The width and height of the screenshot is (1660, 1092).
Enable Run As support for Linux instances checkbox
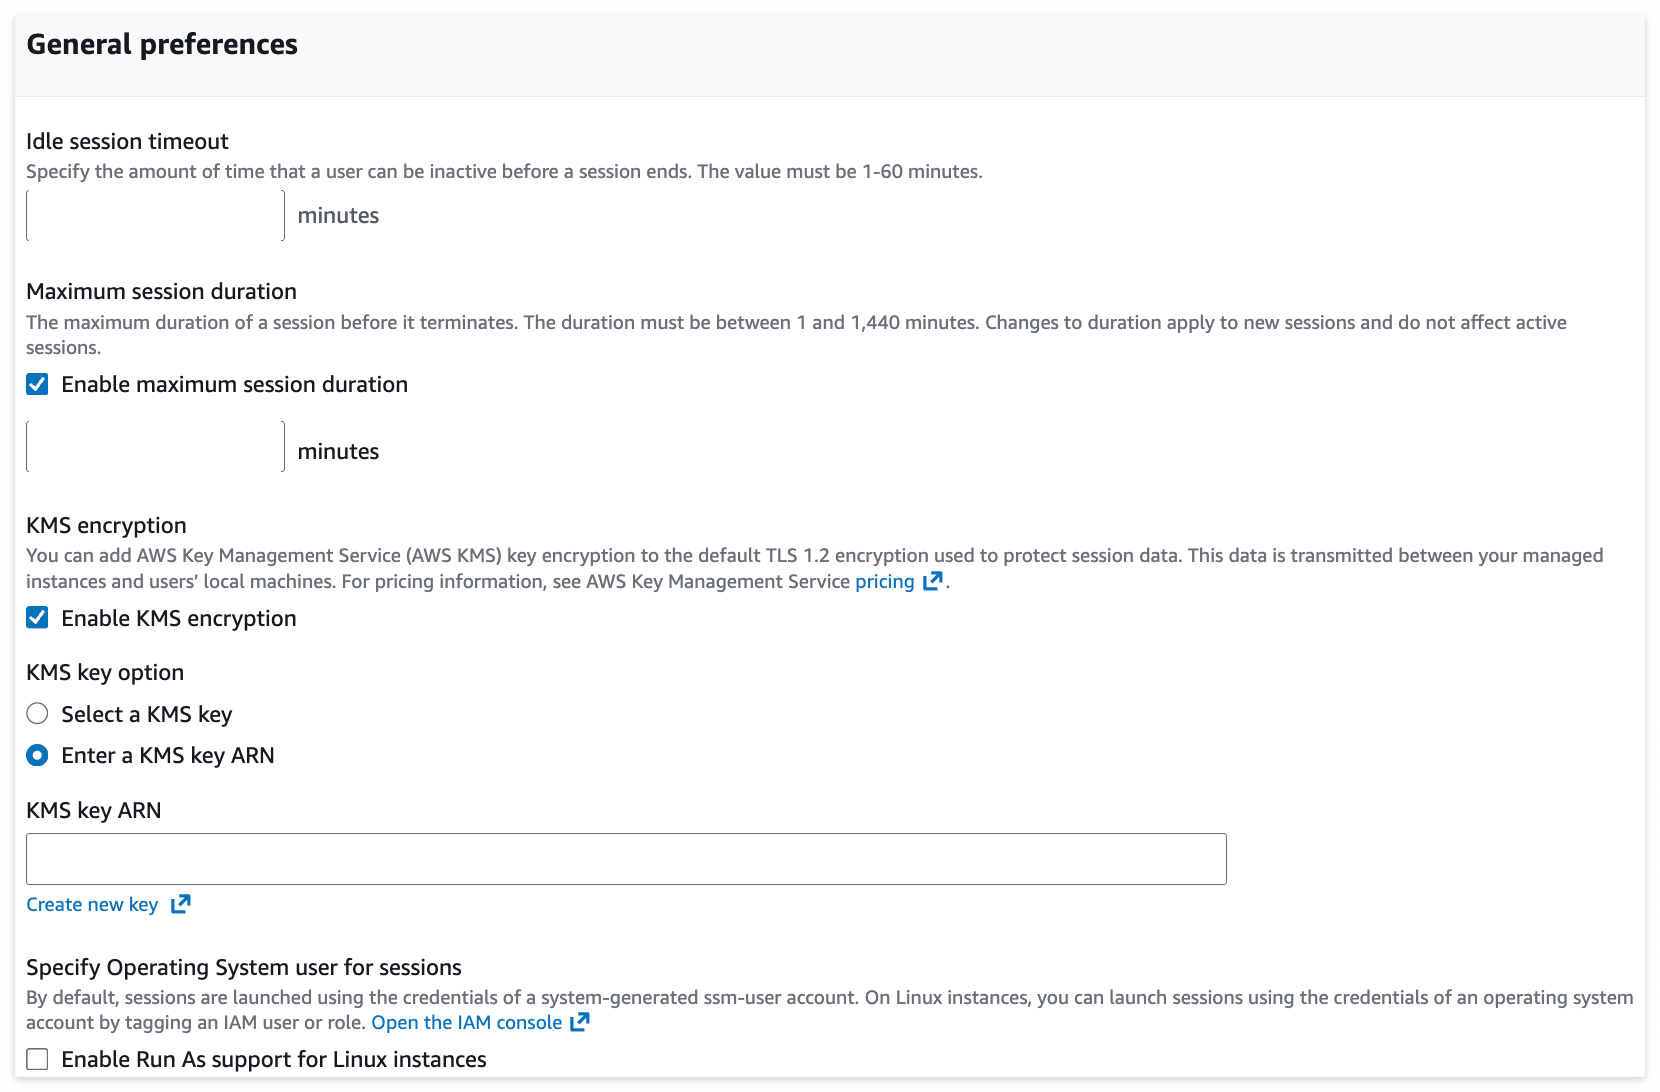(x=37, y=1059)
